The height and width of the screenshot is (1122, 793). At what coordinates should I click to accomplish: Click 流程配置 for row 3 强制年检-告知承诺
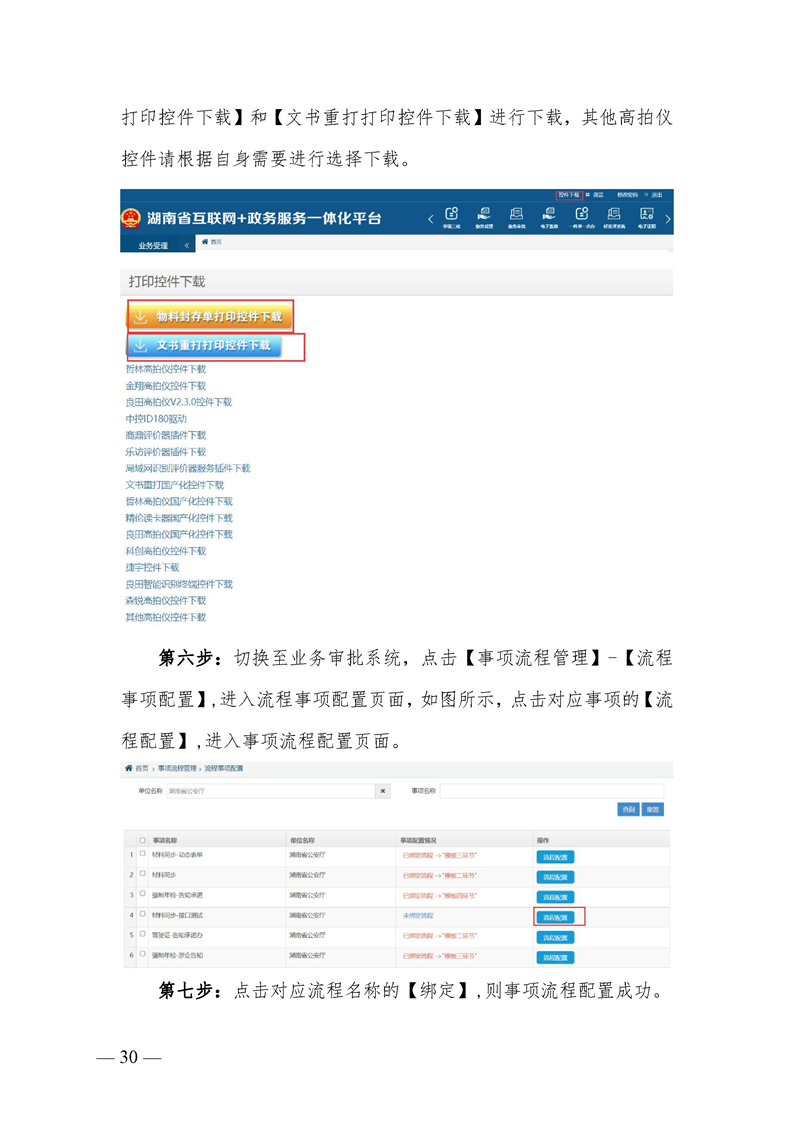pyautogui.click(x=555, y=897)
